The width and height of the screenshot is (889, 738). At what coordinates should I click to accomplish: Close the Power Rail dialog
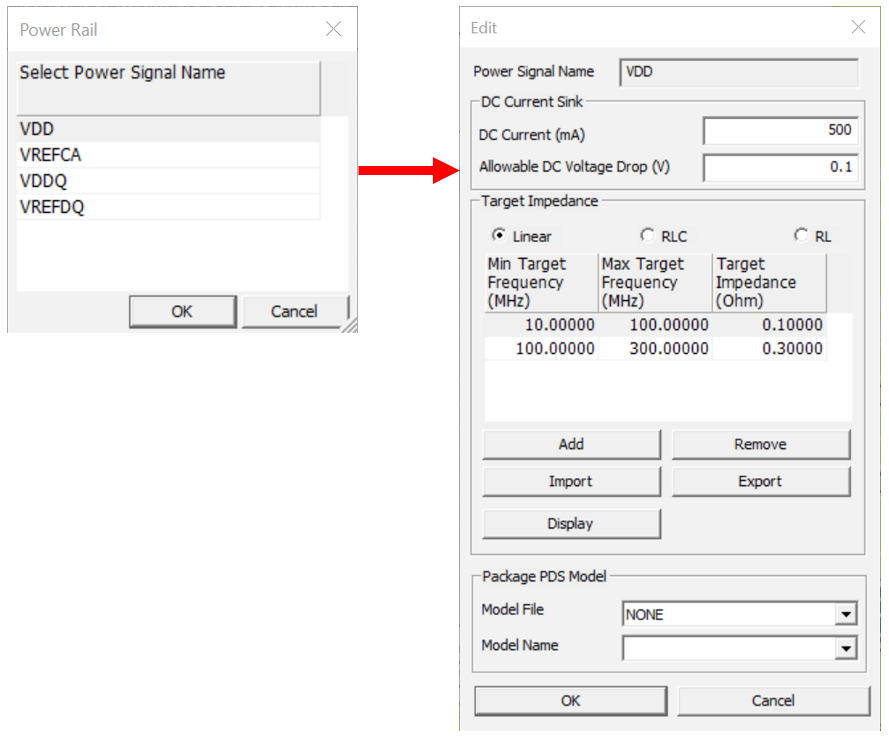click(x=334, y=29)
